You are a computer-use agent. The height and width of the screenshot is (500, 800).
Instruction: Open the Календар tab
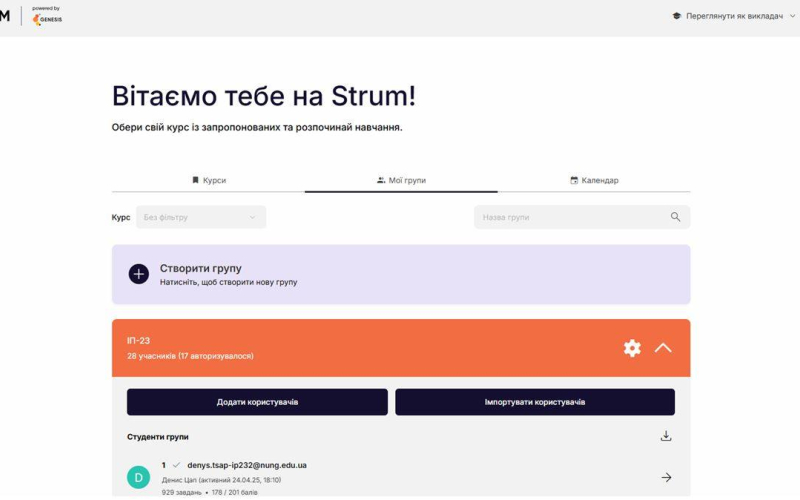(x=594, y=180)
